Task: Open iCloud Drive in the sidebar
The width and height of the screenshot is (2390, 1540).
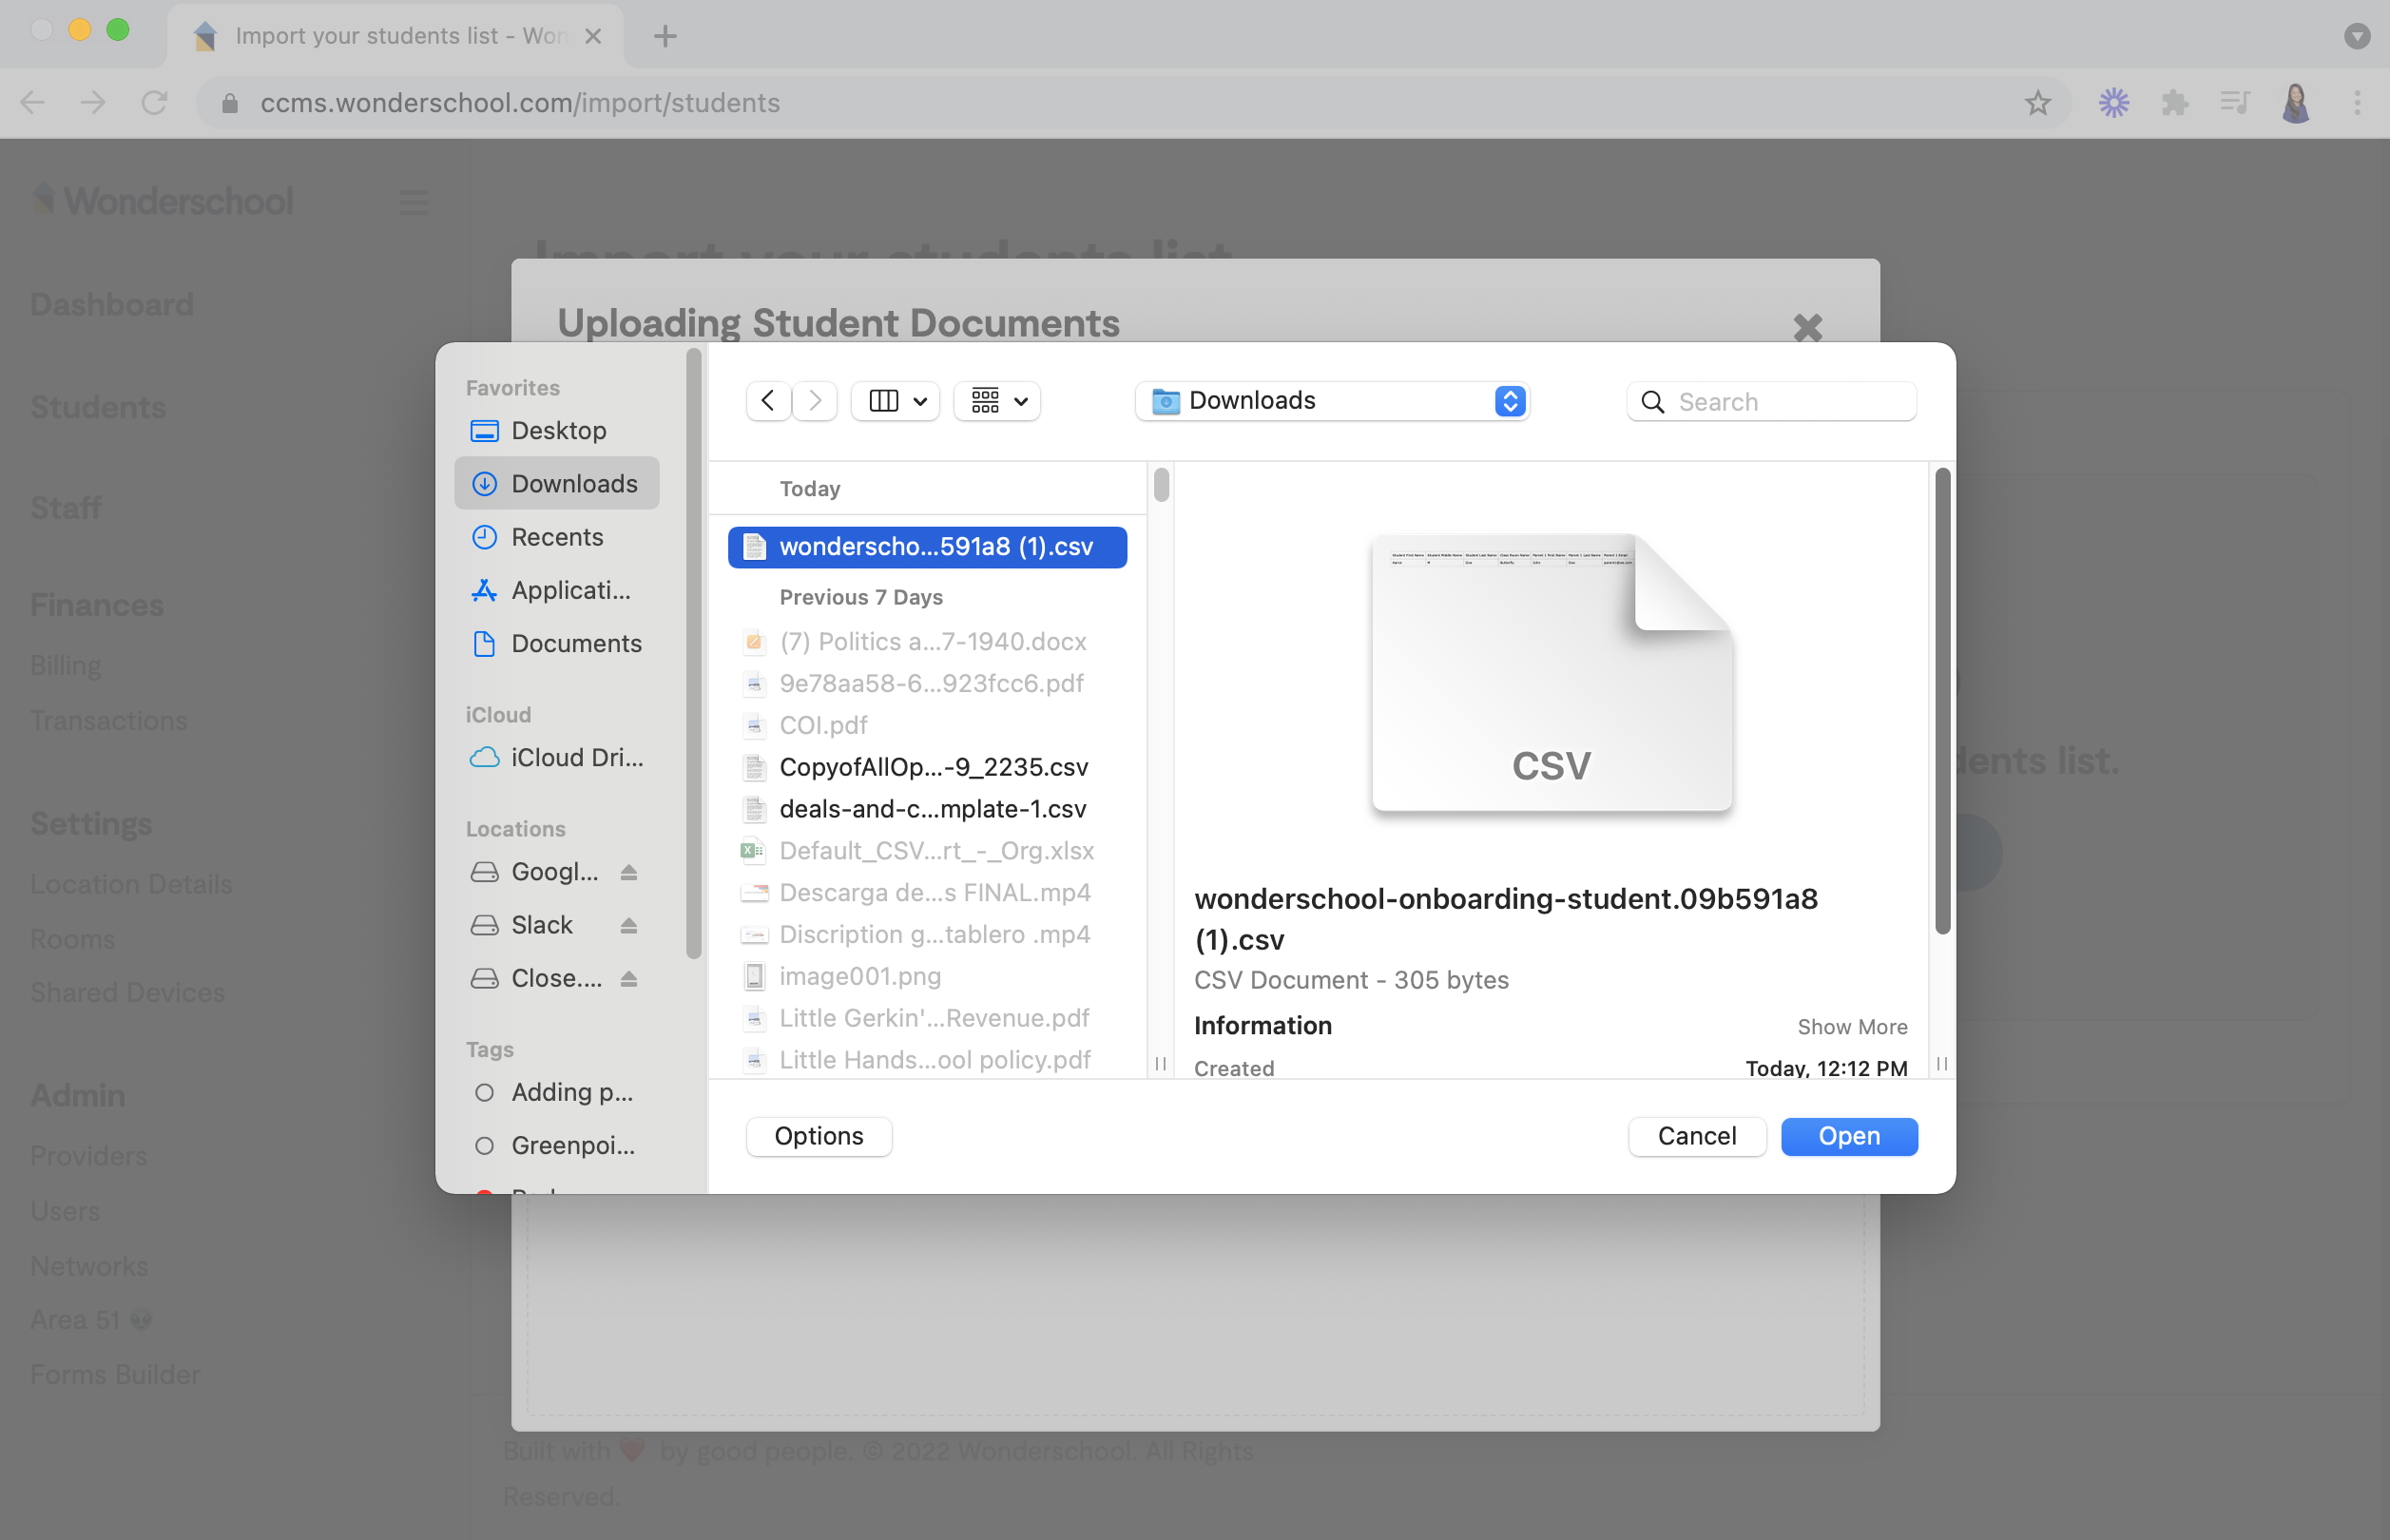Action: click(x=557, y=757)
